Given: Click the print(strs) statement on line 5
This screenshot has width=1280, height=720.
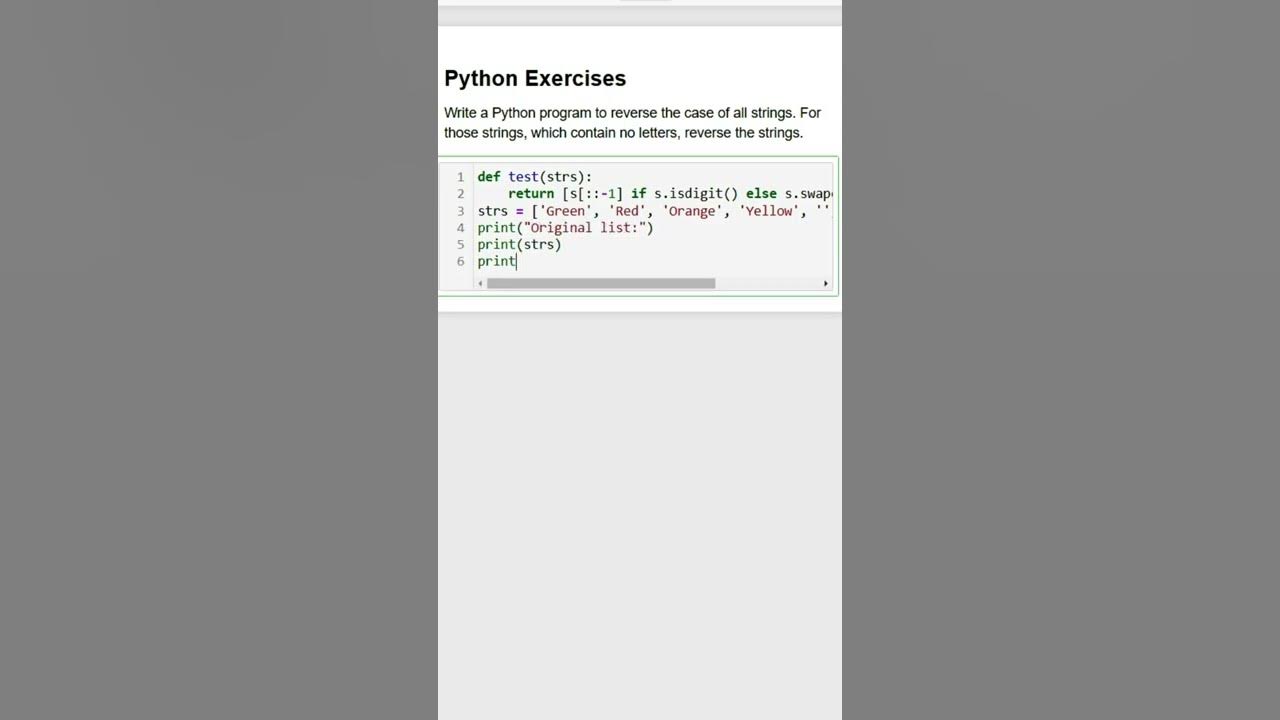Looking at the screenshot, I should point(519,245).
